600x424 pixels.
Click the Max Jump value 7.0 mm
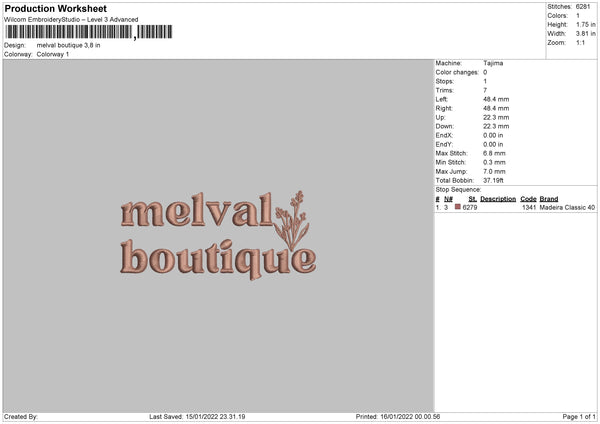pyautogui.click(x=494, y=171)
